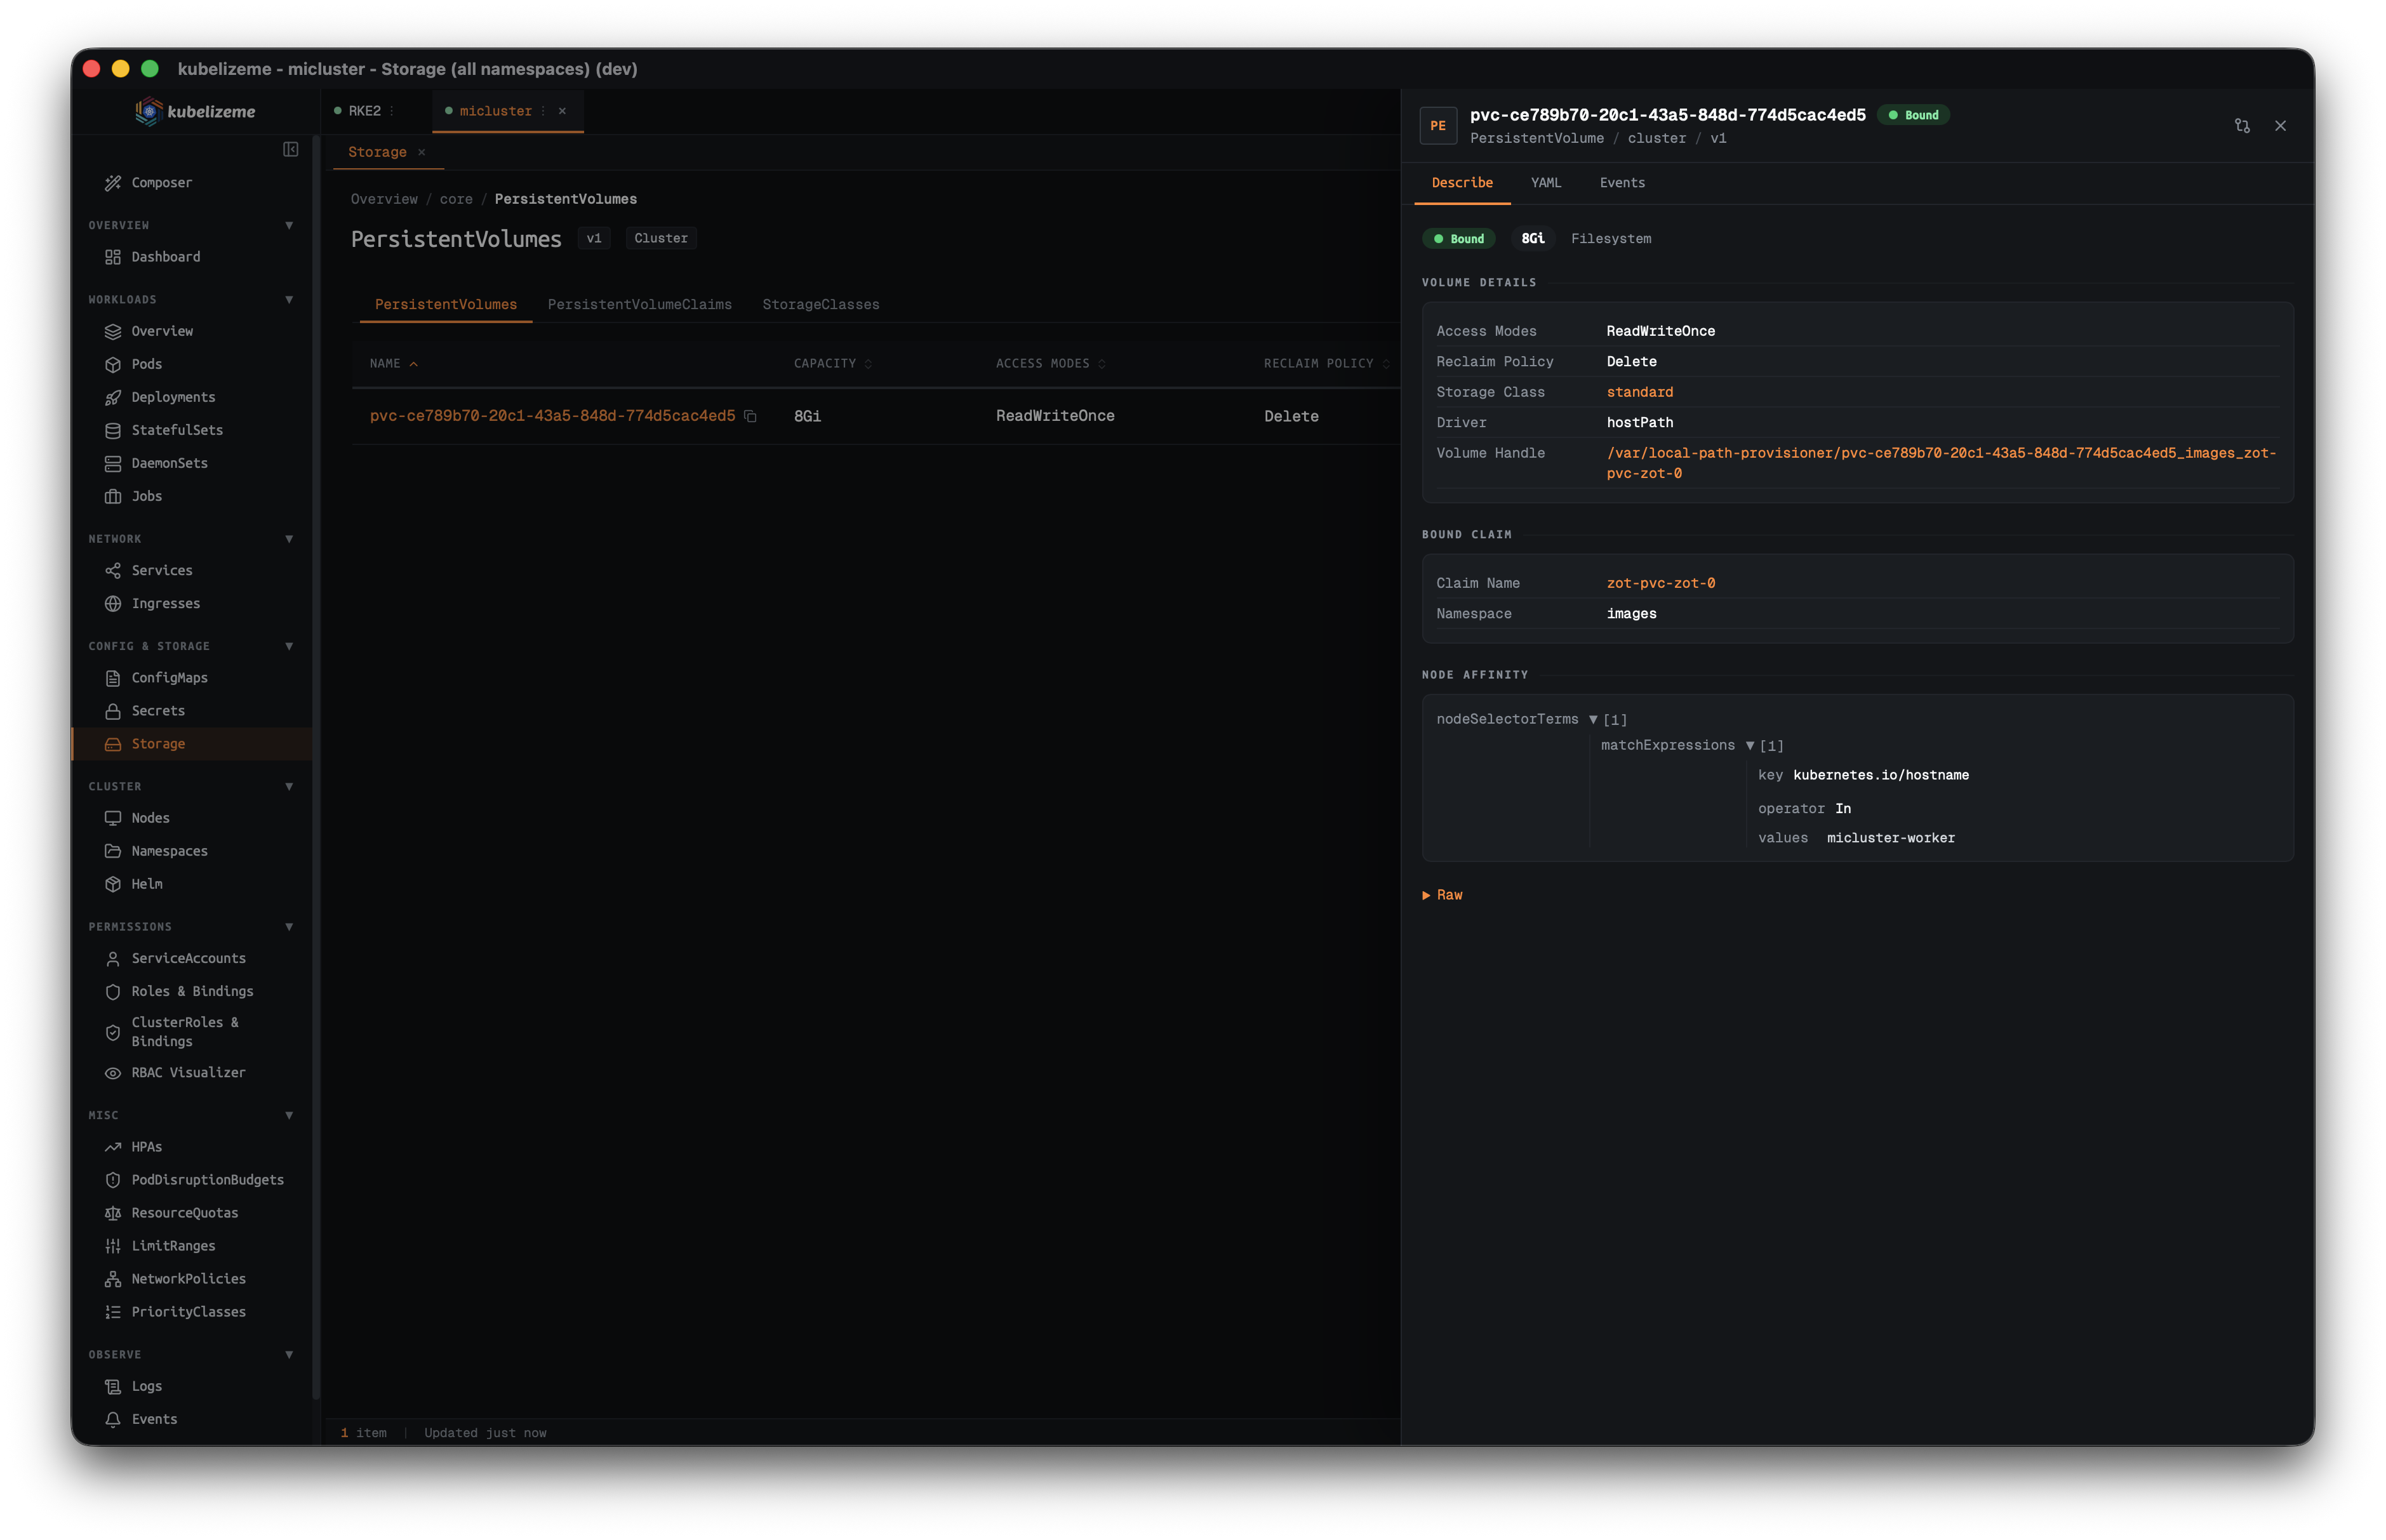Image resolution: width=2386 pixels, height=1540 pixels.
Task: Switch to the PersistentVolumeClaims tab
Action: point(640,304)
